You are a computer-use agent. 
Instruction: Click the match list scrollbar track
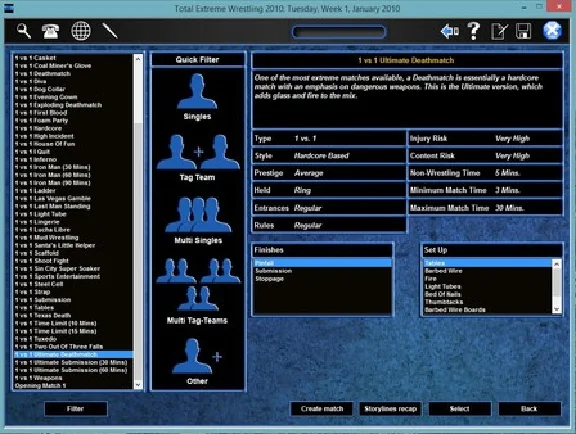click(138, 252)
